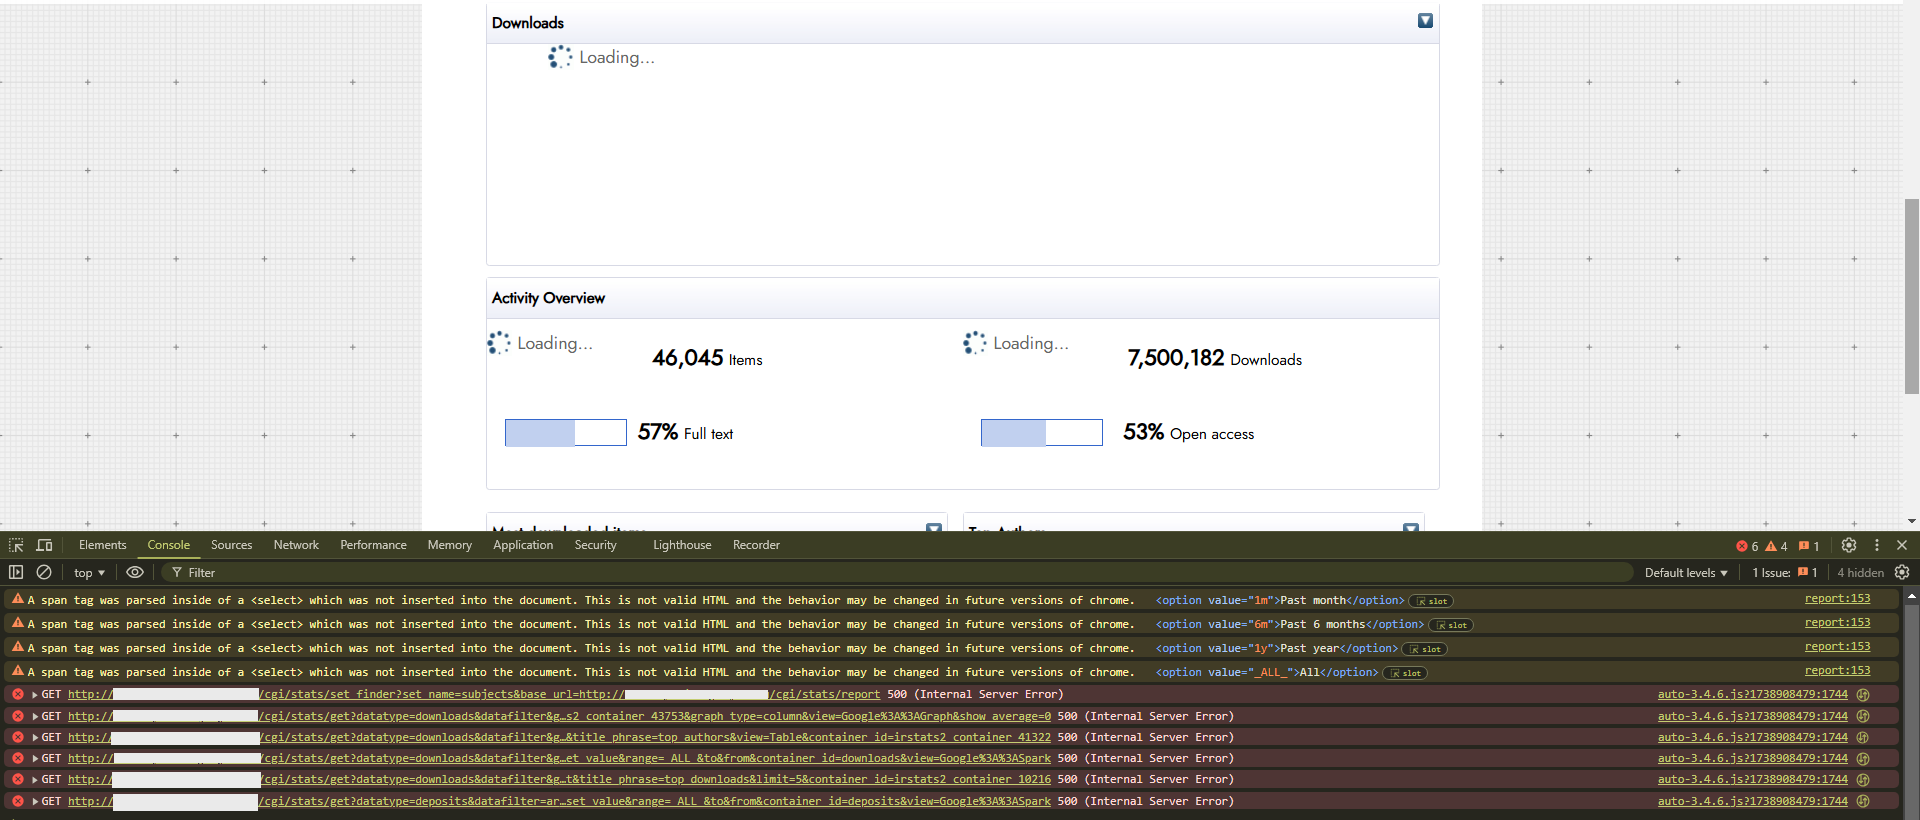
Task: Open the Default levels dropdown
Action: (1685, 573)
